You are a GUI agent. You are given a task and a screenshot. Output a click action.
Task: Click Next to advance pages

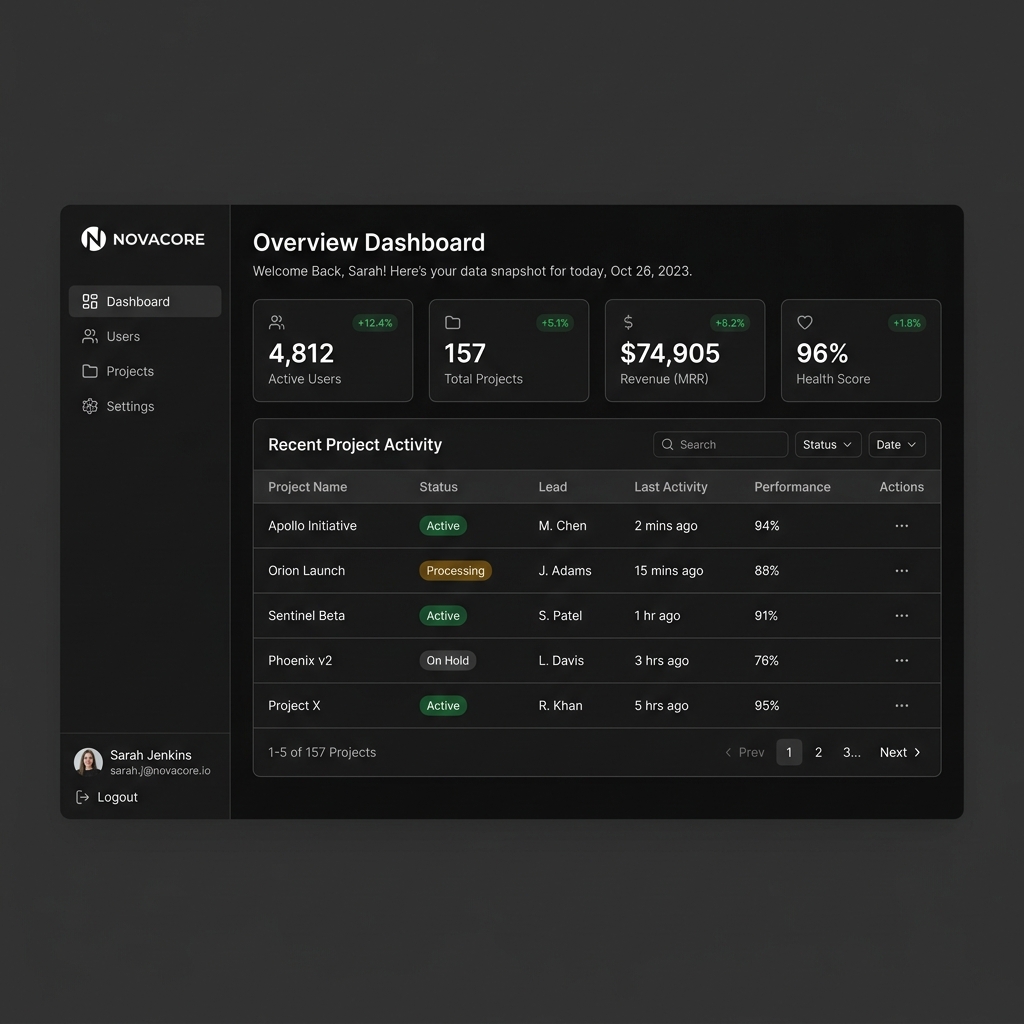pyautogui.click(x=901, y=752)
